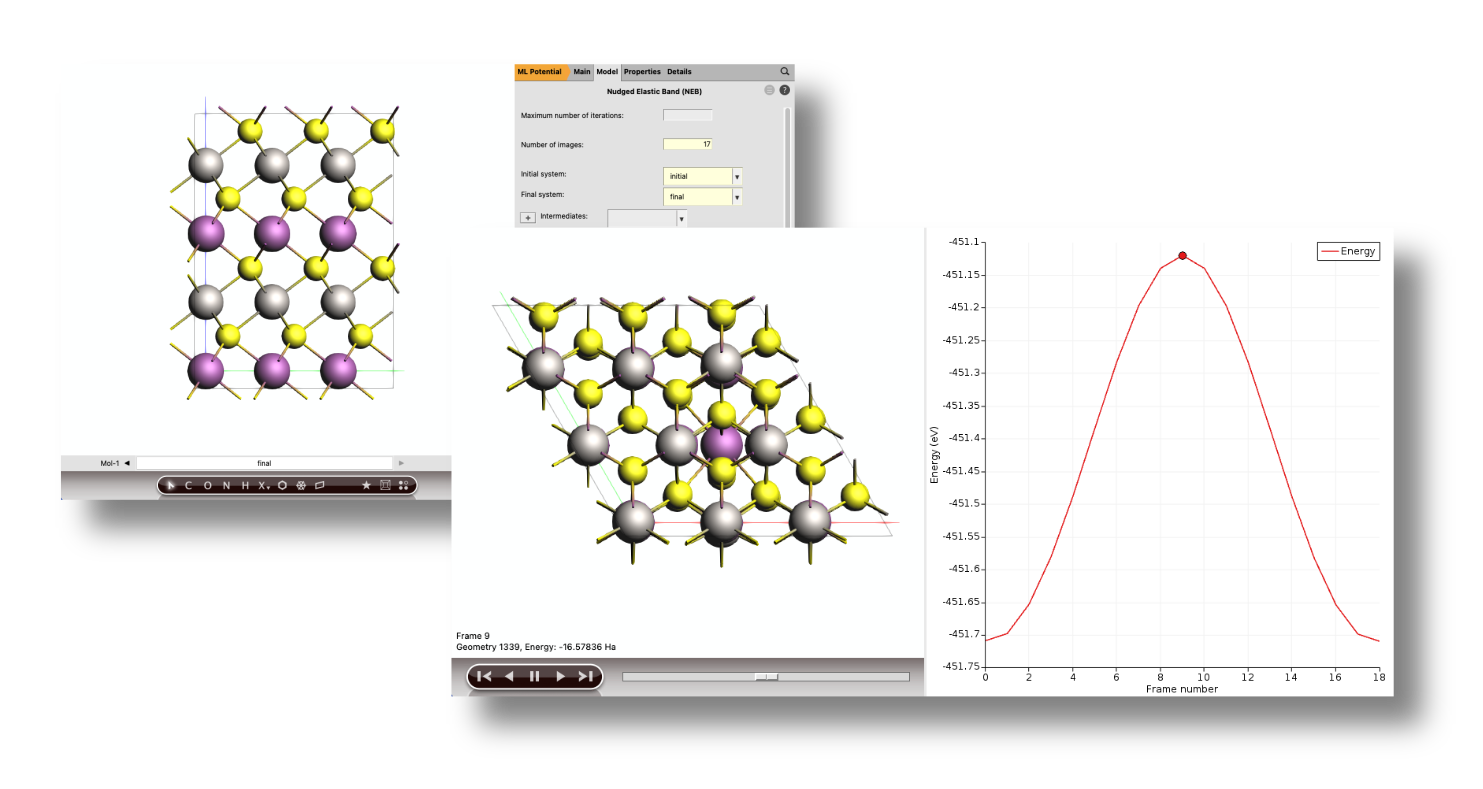The height and width of the screenshot is (789, 1483).
Task: Add intermediate with plus button
Action: tap(527, 217)
